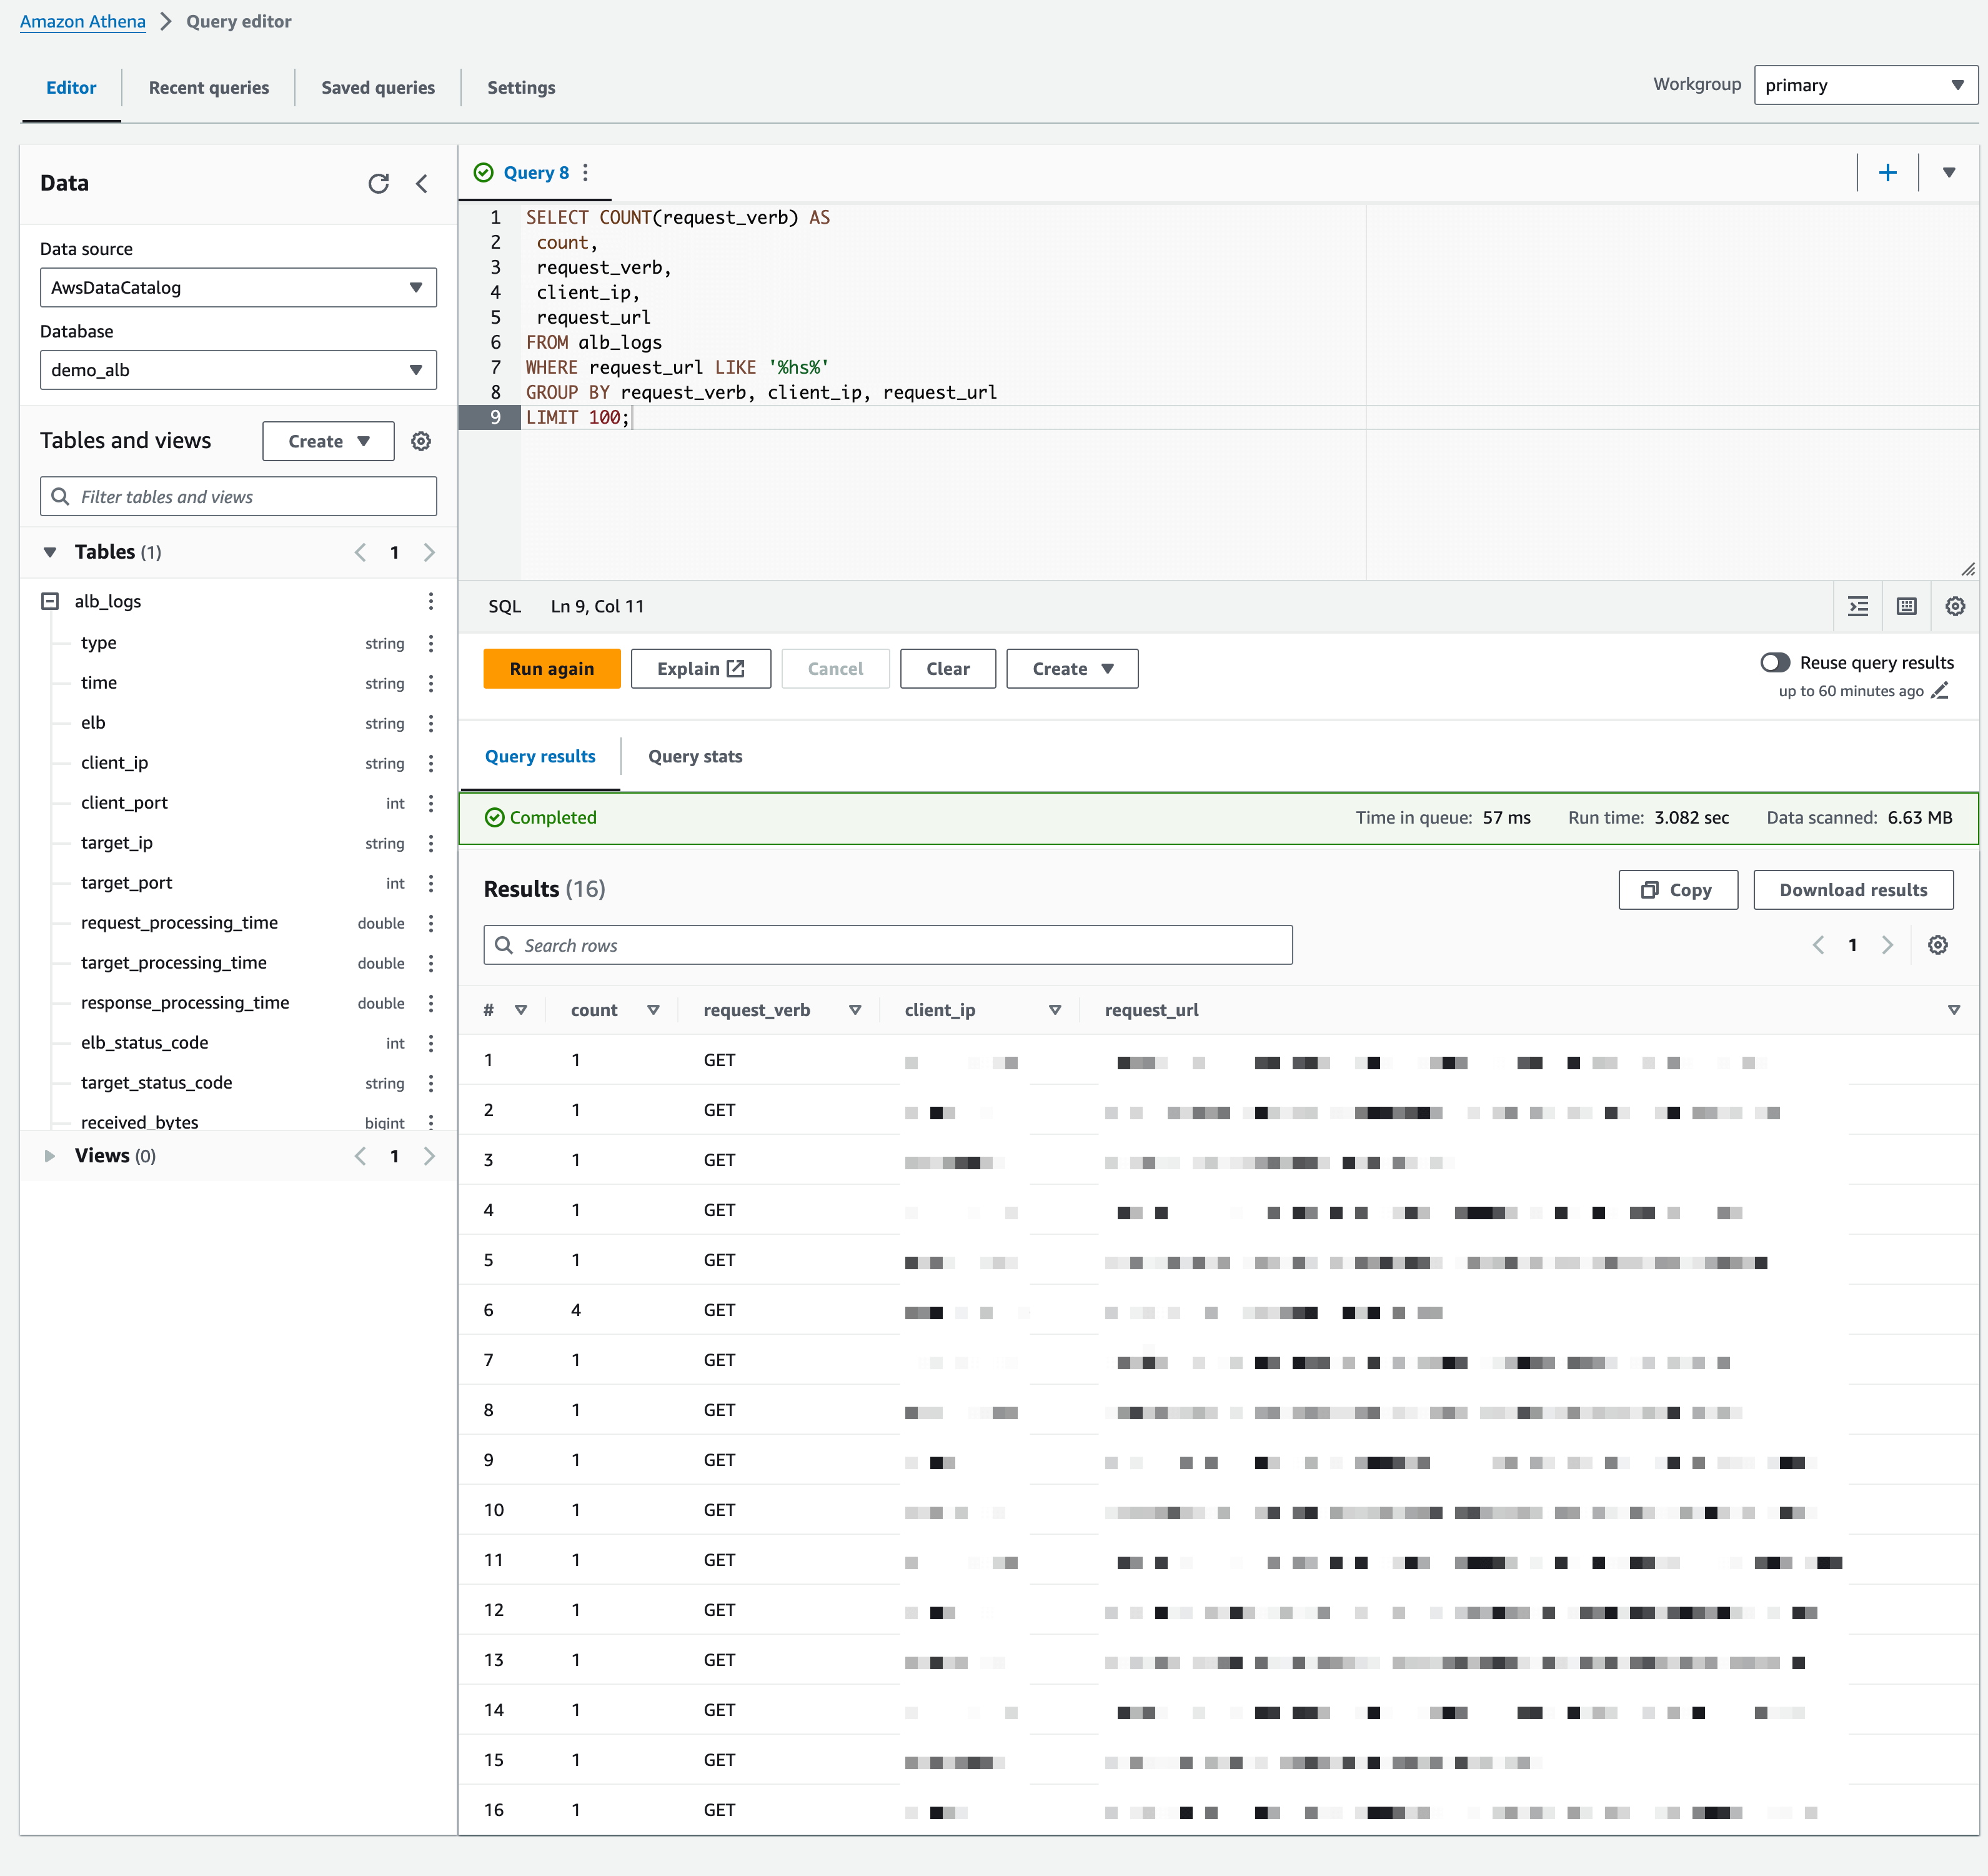This screenshot has height=1876, width=1988.
Task: Click the Explain button
Action: [x=701, y=669]
